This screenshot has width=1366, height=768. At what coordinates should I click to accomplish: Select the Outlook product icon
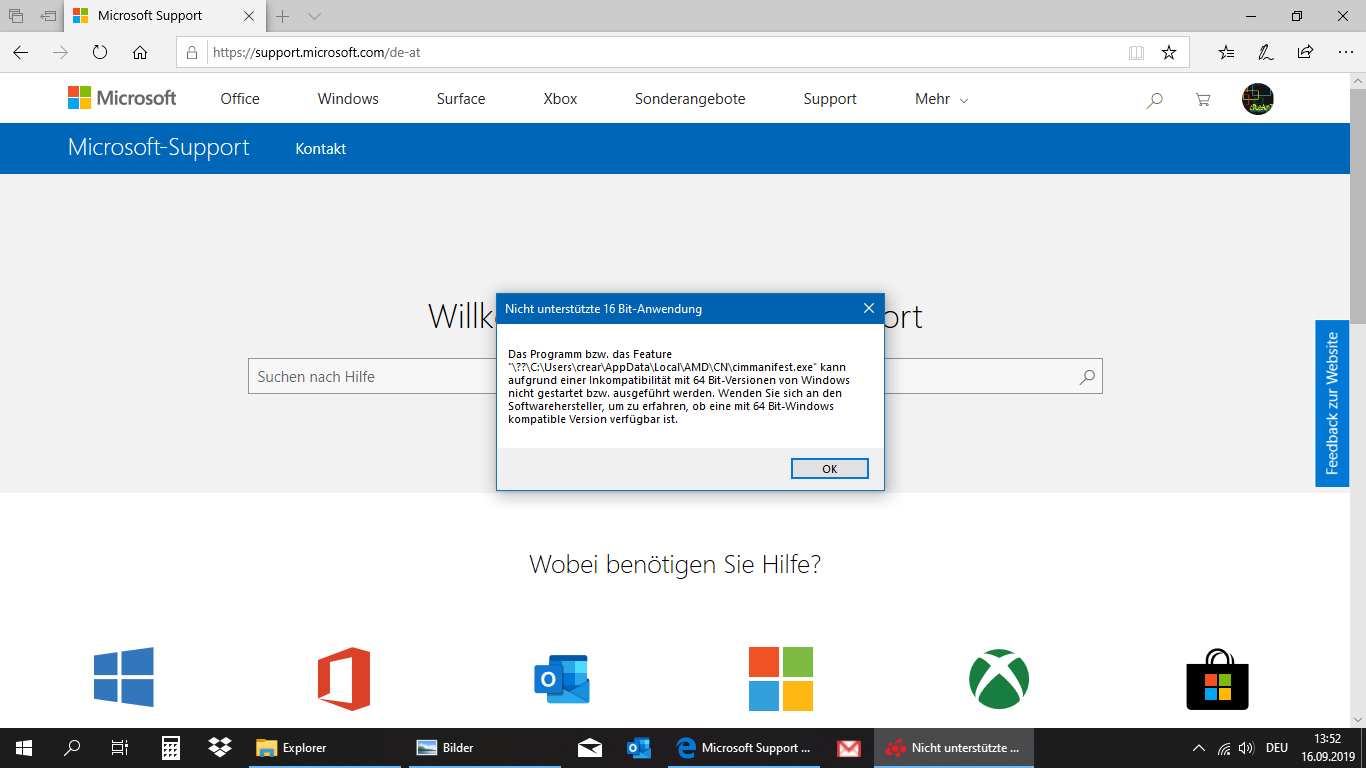click(x=562, y=679)
